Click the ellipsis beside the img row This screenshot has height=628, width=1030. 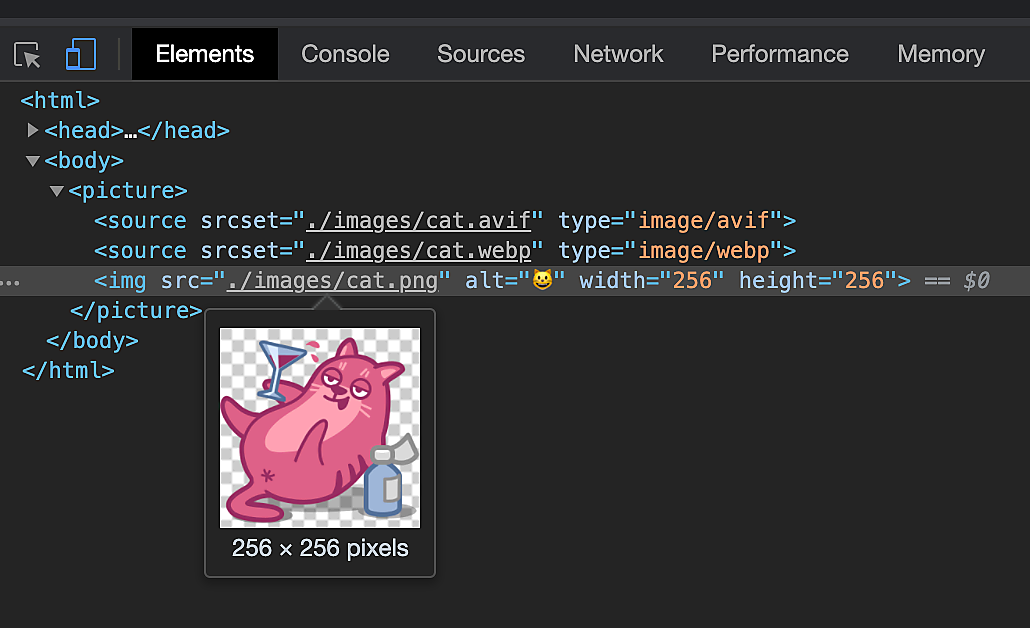[x=10, y=282]
